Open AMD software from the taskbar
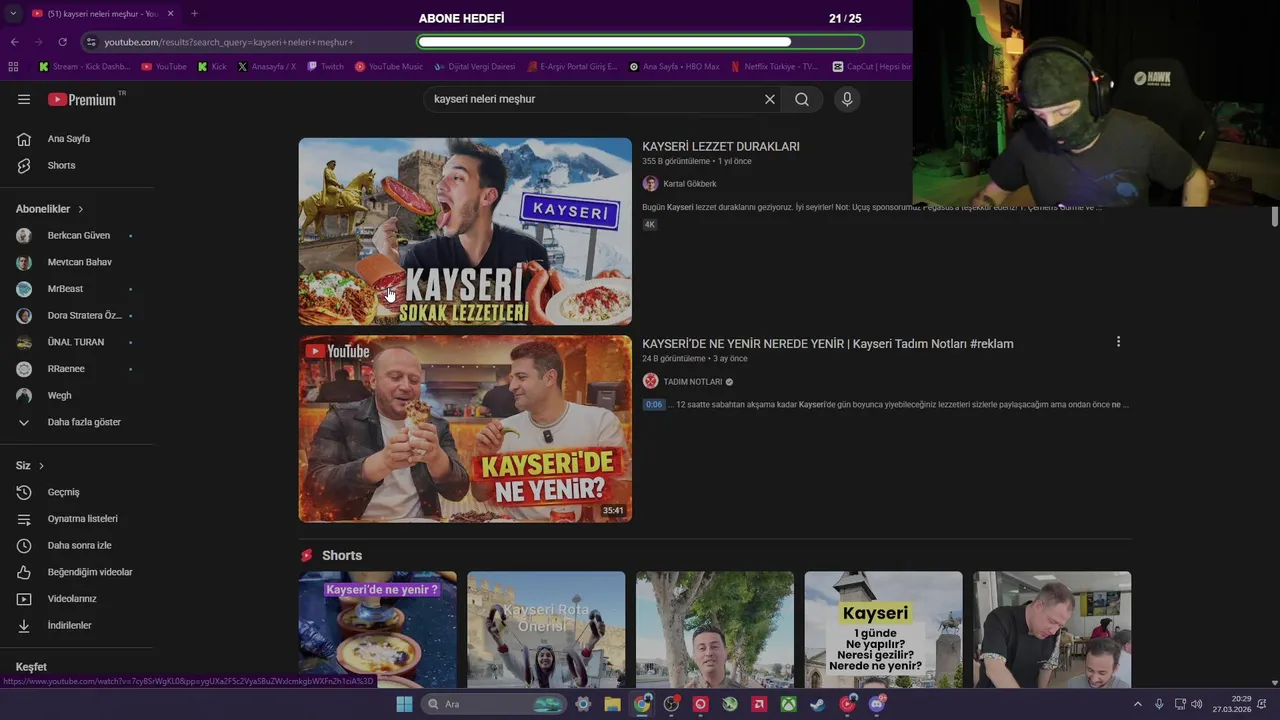 [759, 704]
